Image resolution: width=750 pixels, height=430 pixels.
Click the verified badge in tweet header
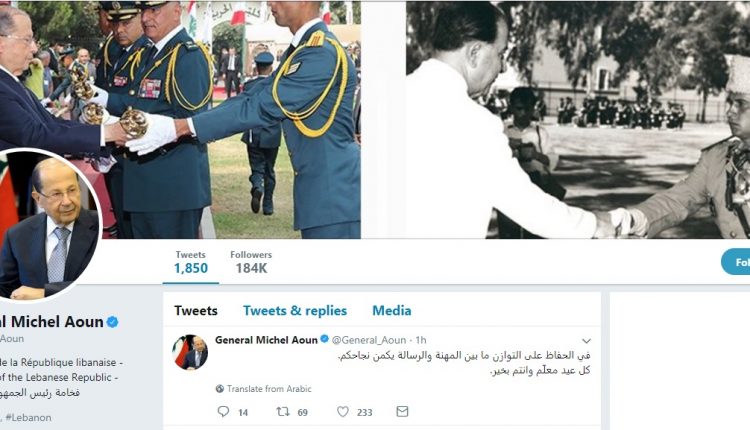click(x=324, y=339)
